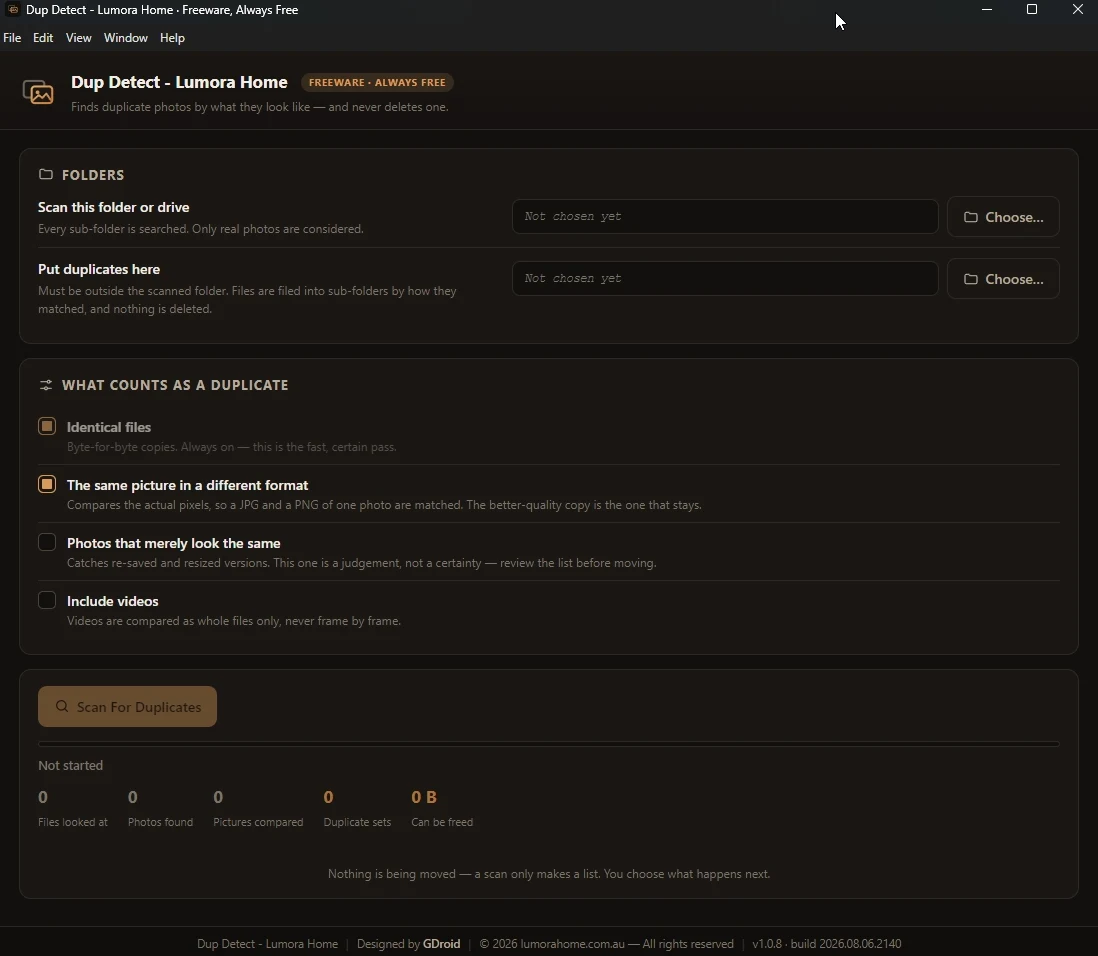Click the Photos found counter
This screenshot has width=1098, height=956.
160,809
